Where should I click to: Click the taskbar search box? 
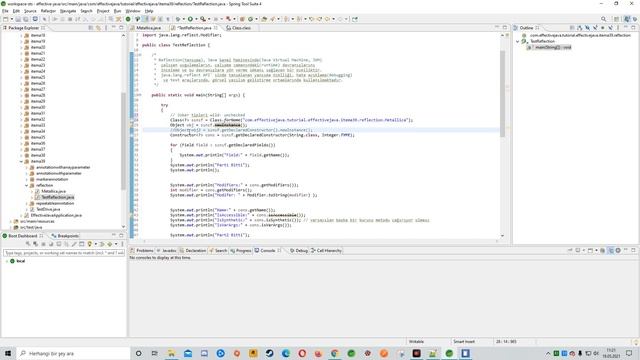[73, 353]
